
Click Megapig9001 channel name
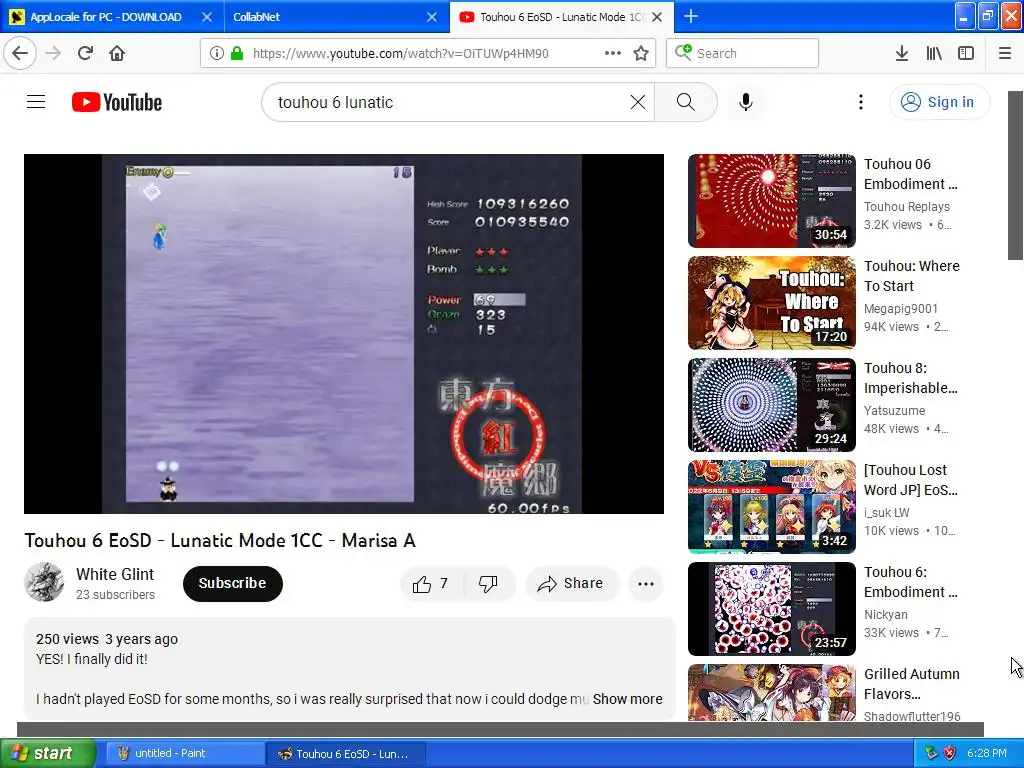point(901,308)
